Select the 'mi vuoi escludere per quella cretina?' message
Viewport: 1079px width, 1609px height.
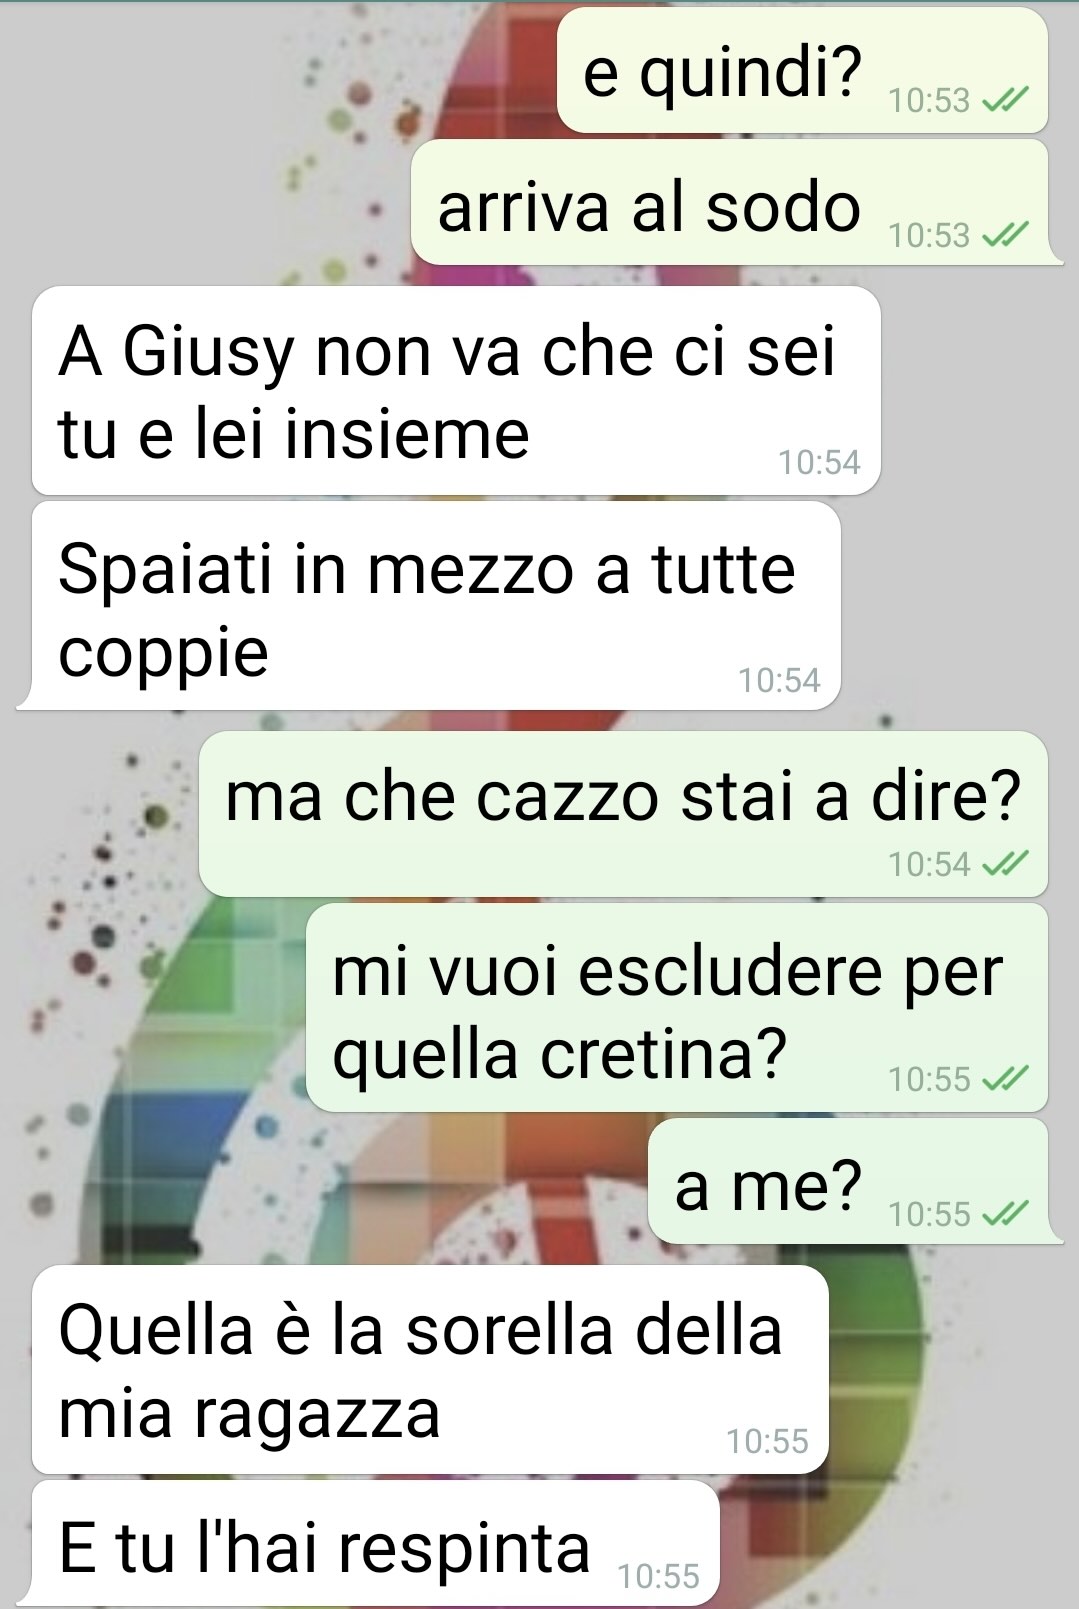point(676,1007)
